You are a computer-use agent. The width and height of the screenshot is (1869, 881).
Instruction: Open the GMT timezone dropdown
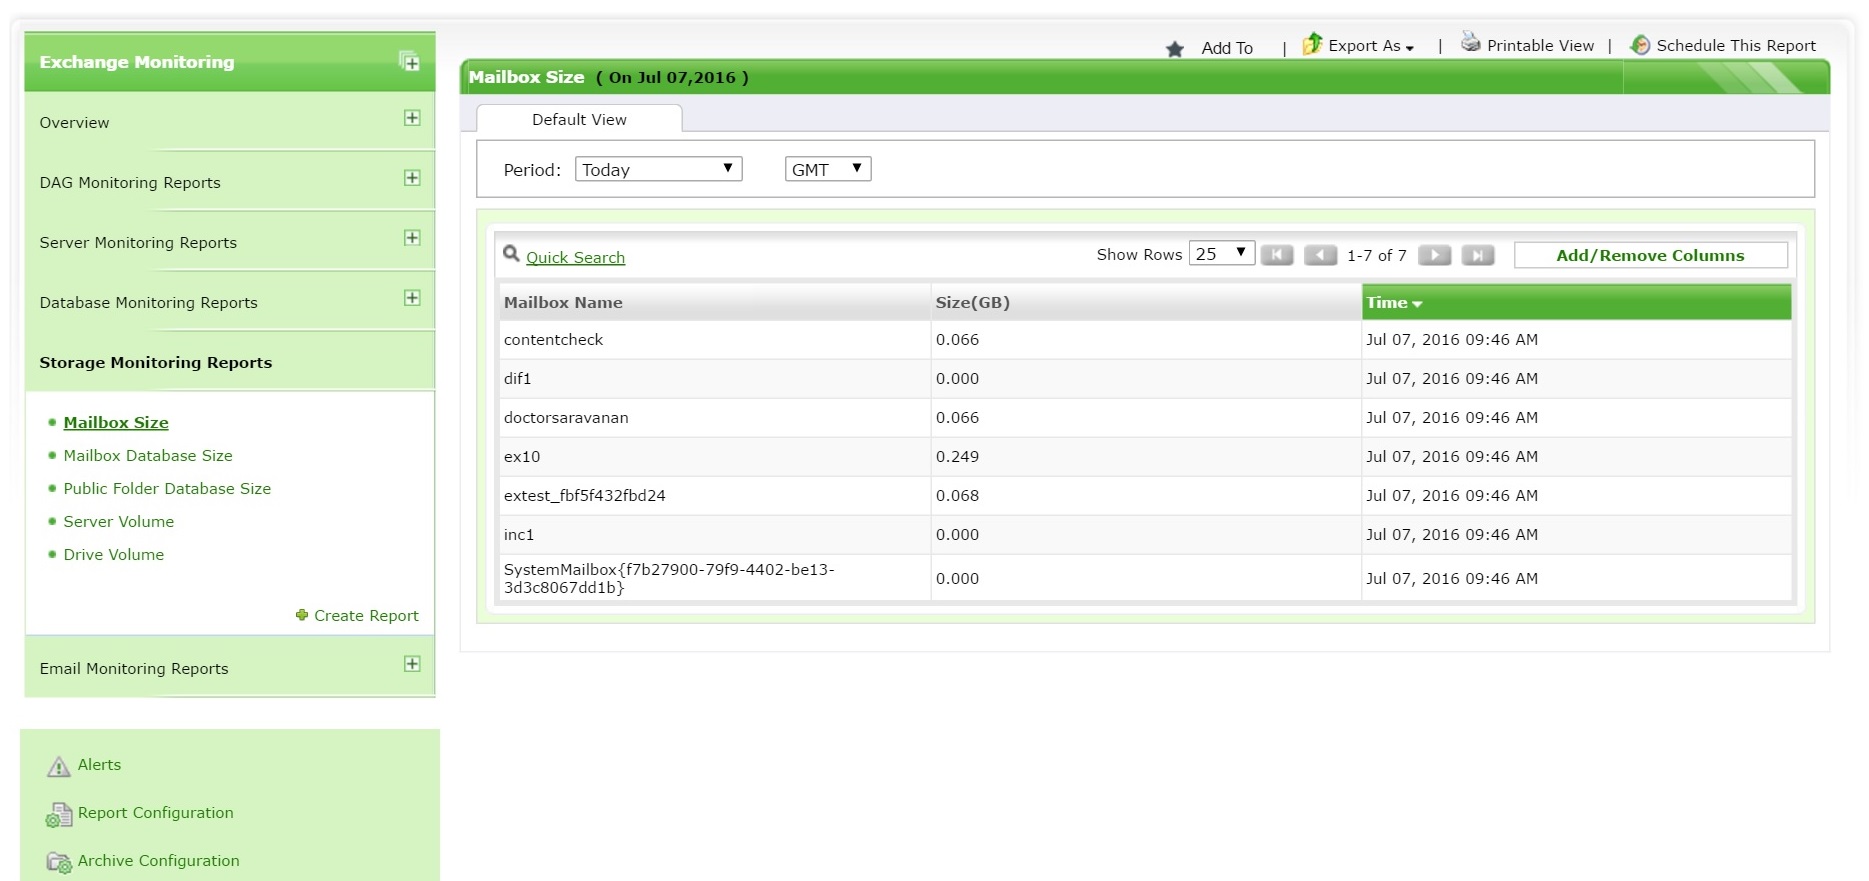[827, 169]
